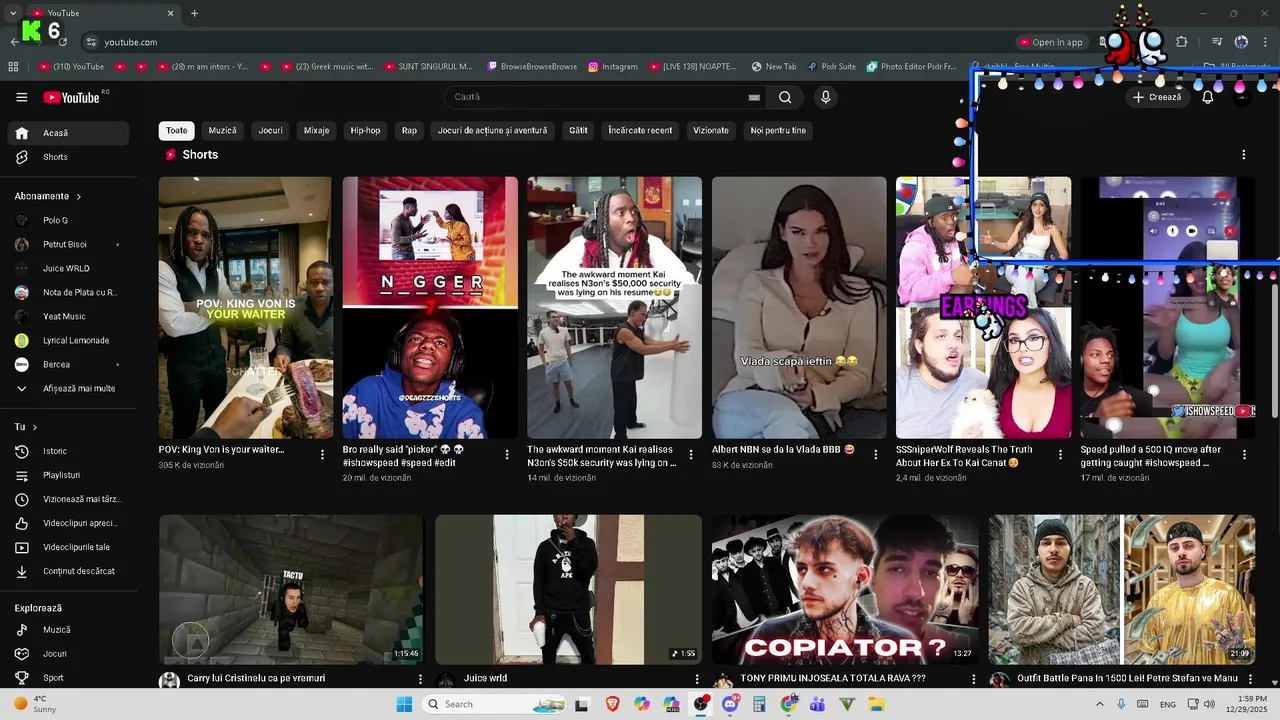Select the Jocuri de acțiune și aventură chip

click(492, 130)
